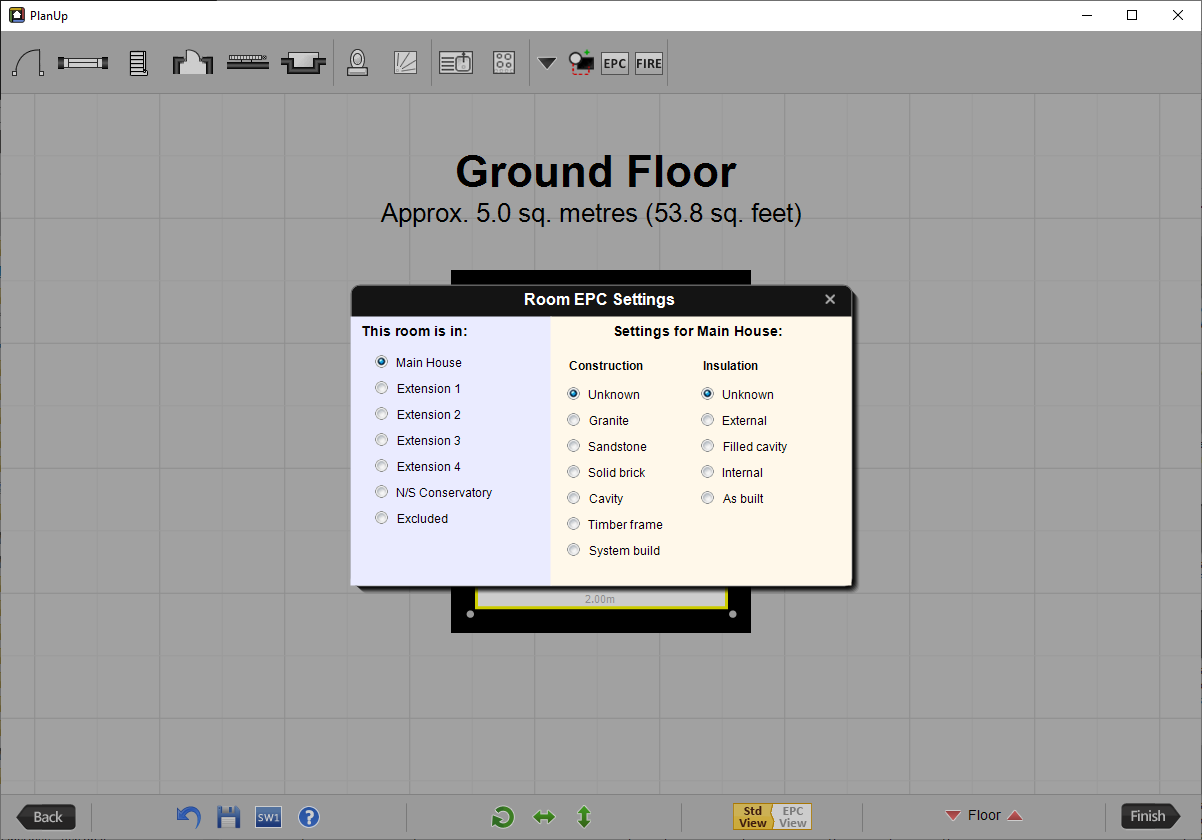Switch to Std View
Viewport: 1202px width, 840px height.
pyautogui.click(x=753, y=817)
